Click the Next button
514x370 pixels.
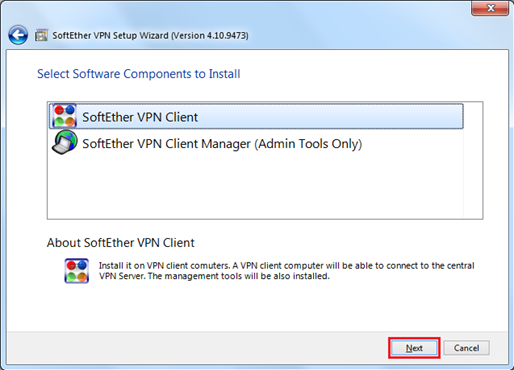pos(414,348)
